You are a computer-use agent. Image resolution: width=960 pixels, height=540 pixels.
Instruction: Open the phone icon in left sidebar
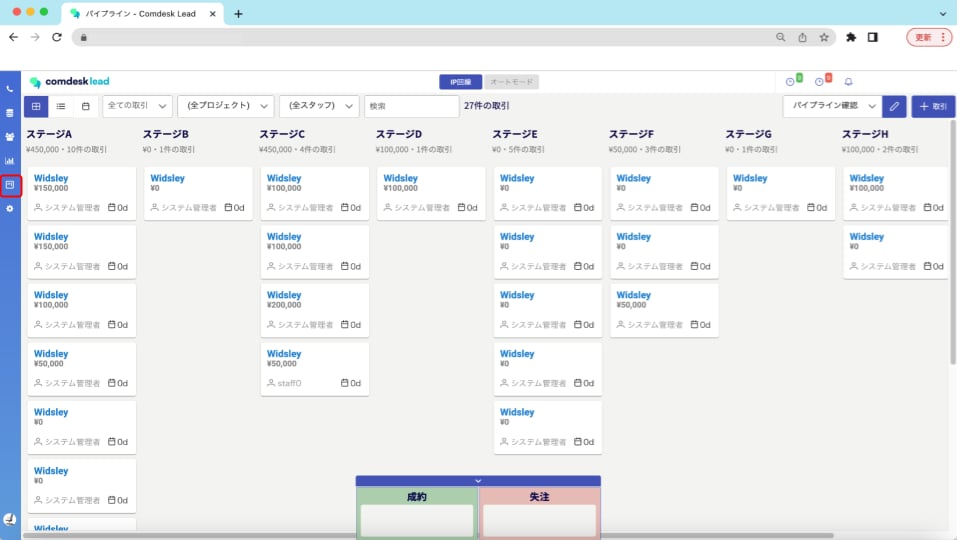(x=10, y=89)
